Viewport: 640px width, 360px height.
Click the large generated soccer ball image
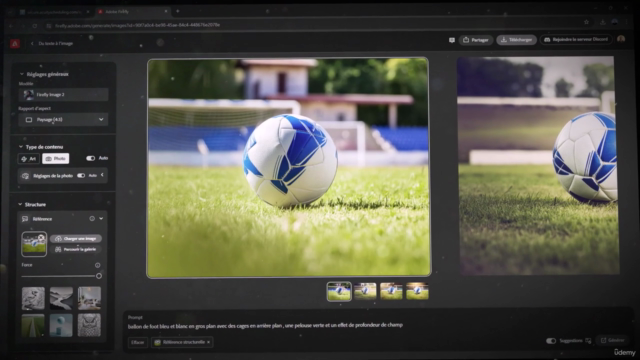coord(288,168)
